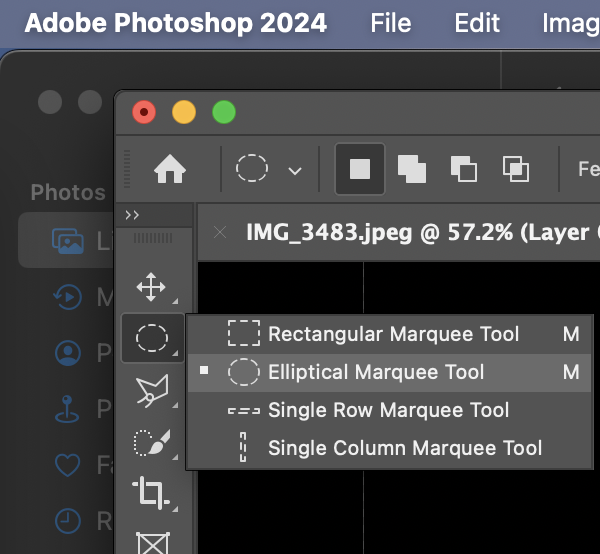Select the Move tool
This screenshot has width=600, height=554.
point(151,287)
